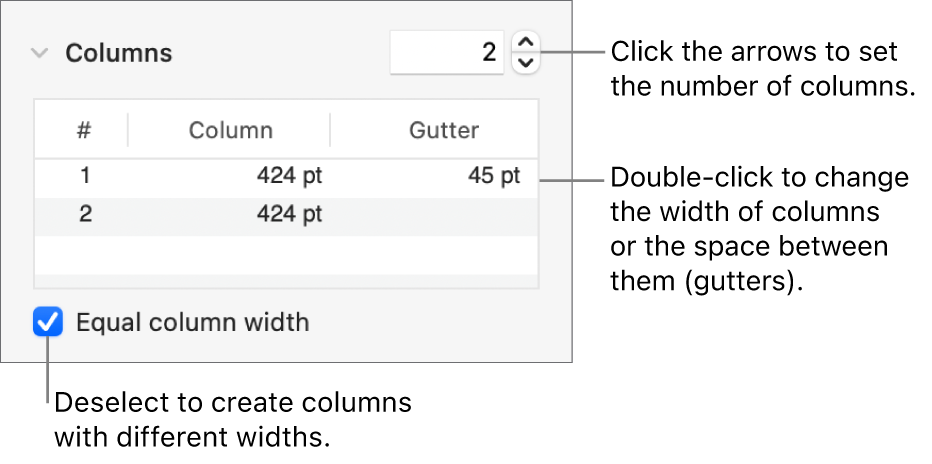Click the up arrow of the columns stepper
The width and height of the screenshot is (932, 464).
(526, 42)
